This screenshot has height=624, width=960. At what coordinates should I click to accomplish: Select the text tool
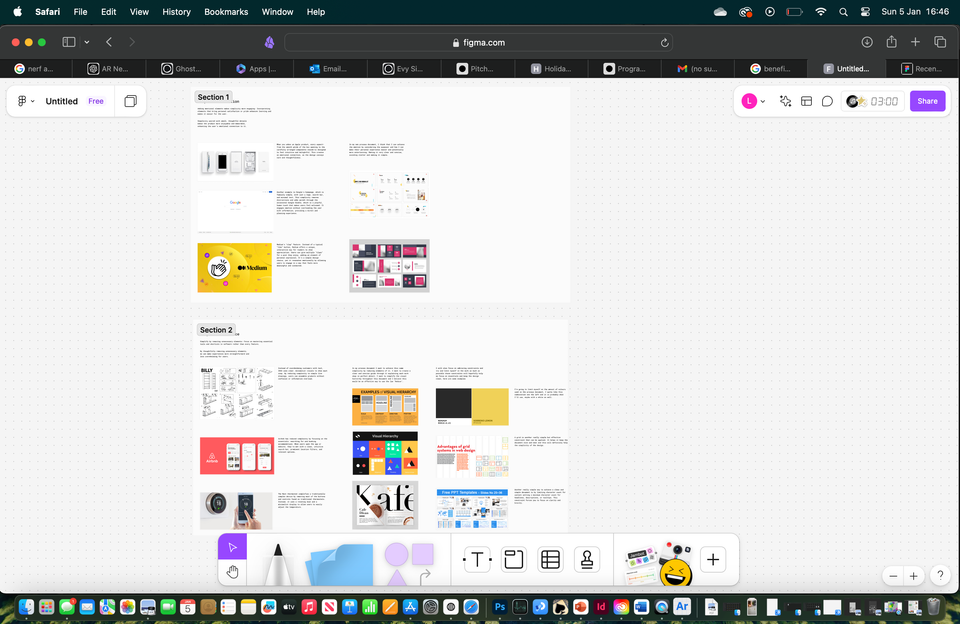pyautogui.click(x=477, y=560)
